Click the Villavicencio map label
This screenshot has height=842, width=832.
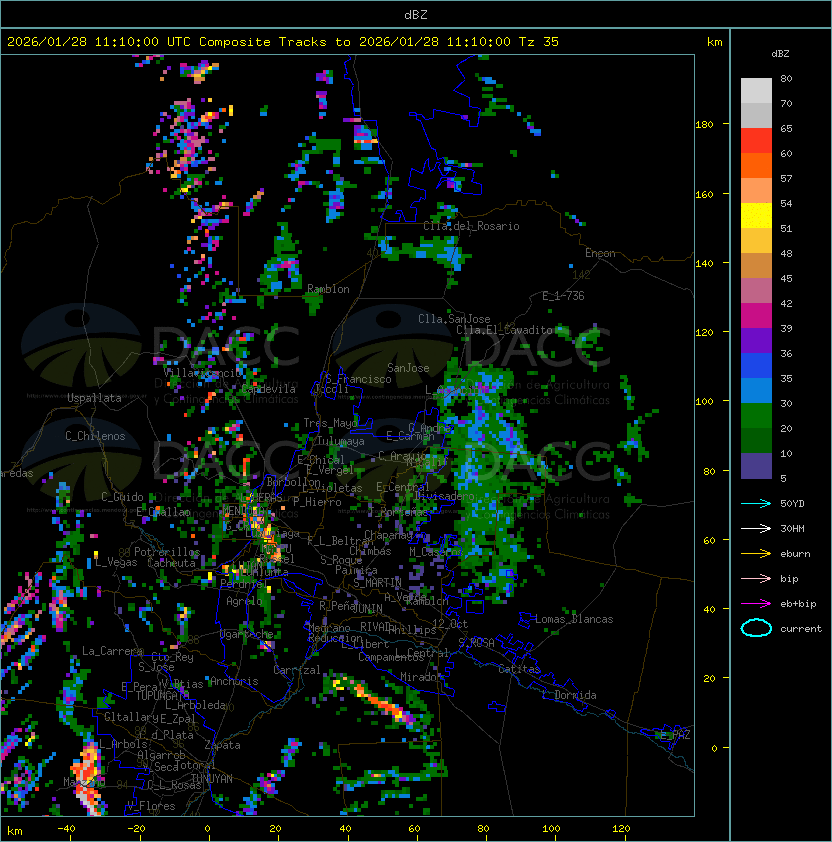[x=202, y=373]
